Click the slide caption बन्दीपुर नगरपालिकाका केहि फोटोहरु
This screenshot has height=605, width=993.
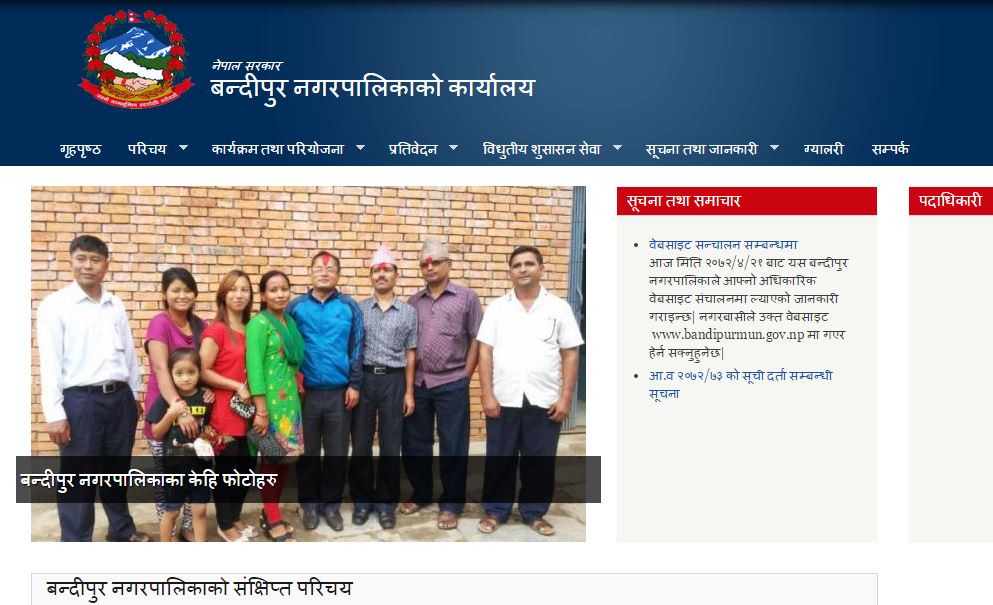[149, 480]
